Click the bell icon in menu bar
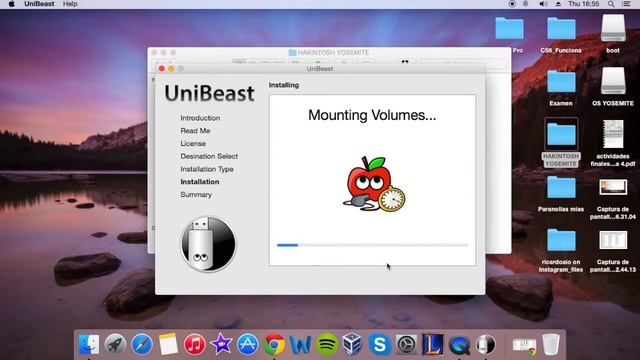This screenshot has height=360, width=640. [x=526, y=4]
